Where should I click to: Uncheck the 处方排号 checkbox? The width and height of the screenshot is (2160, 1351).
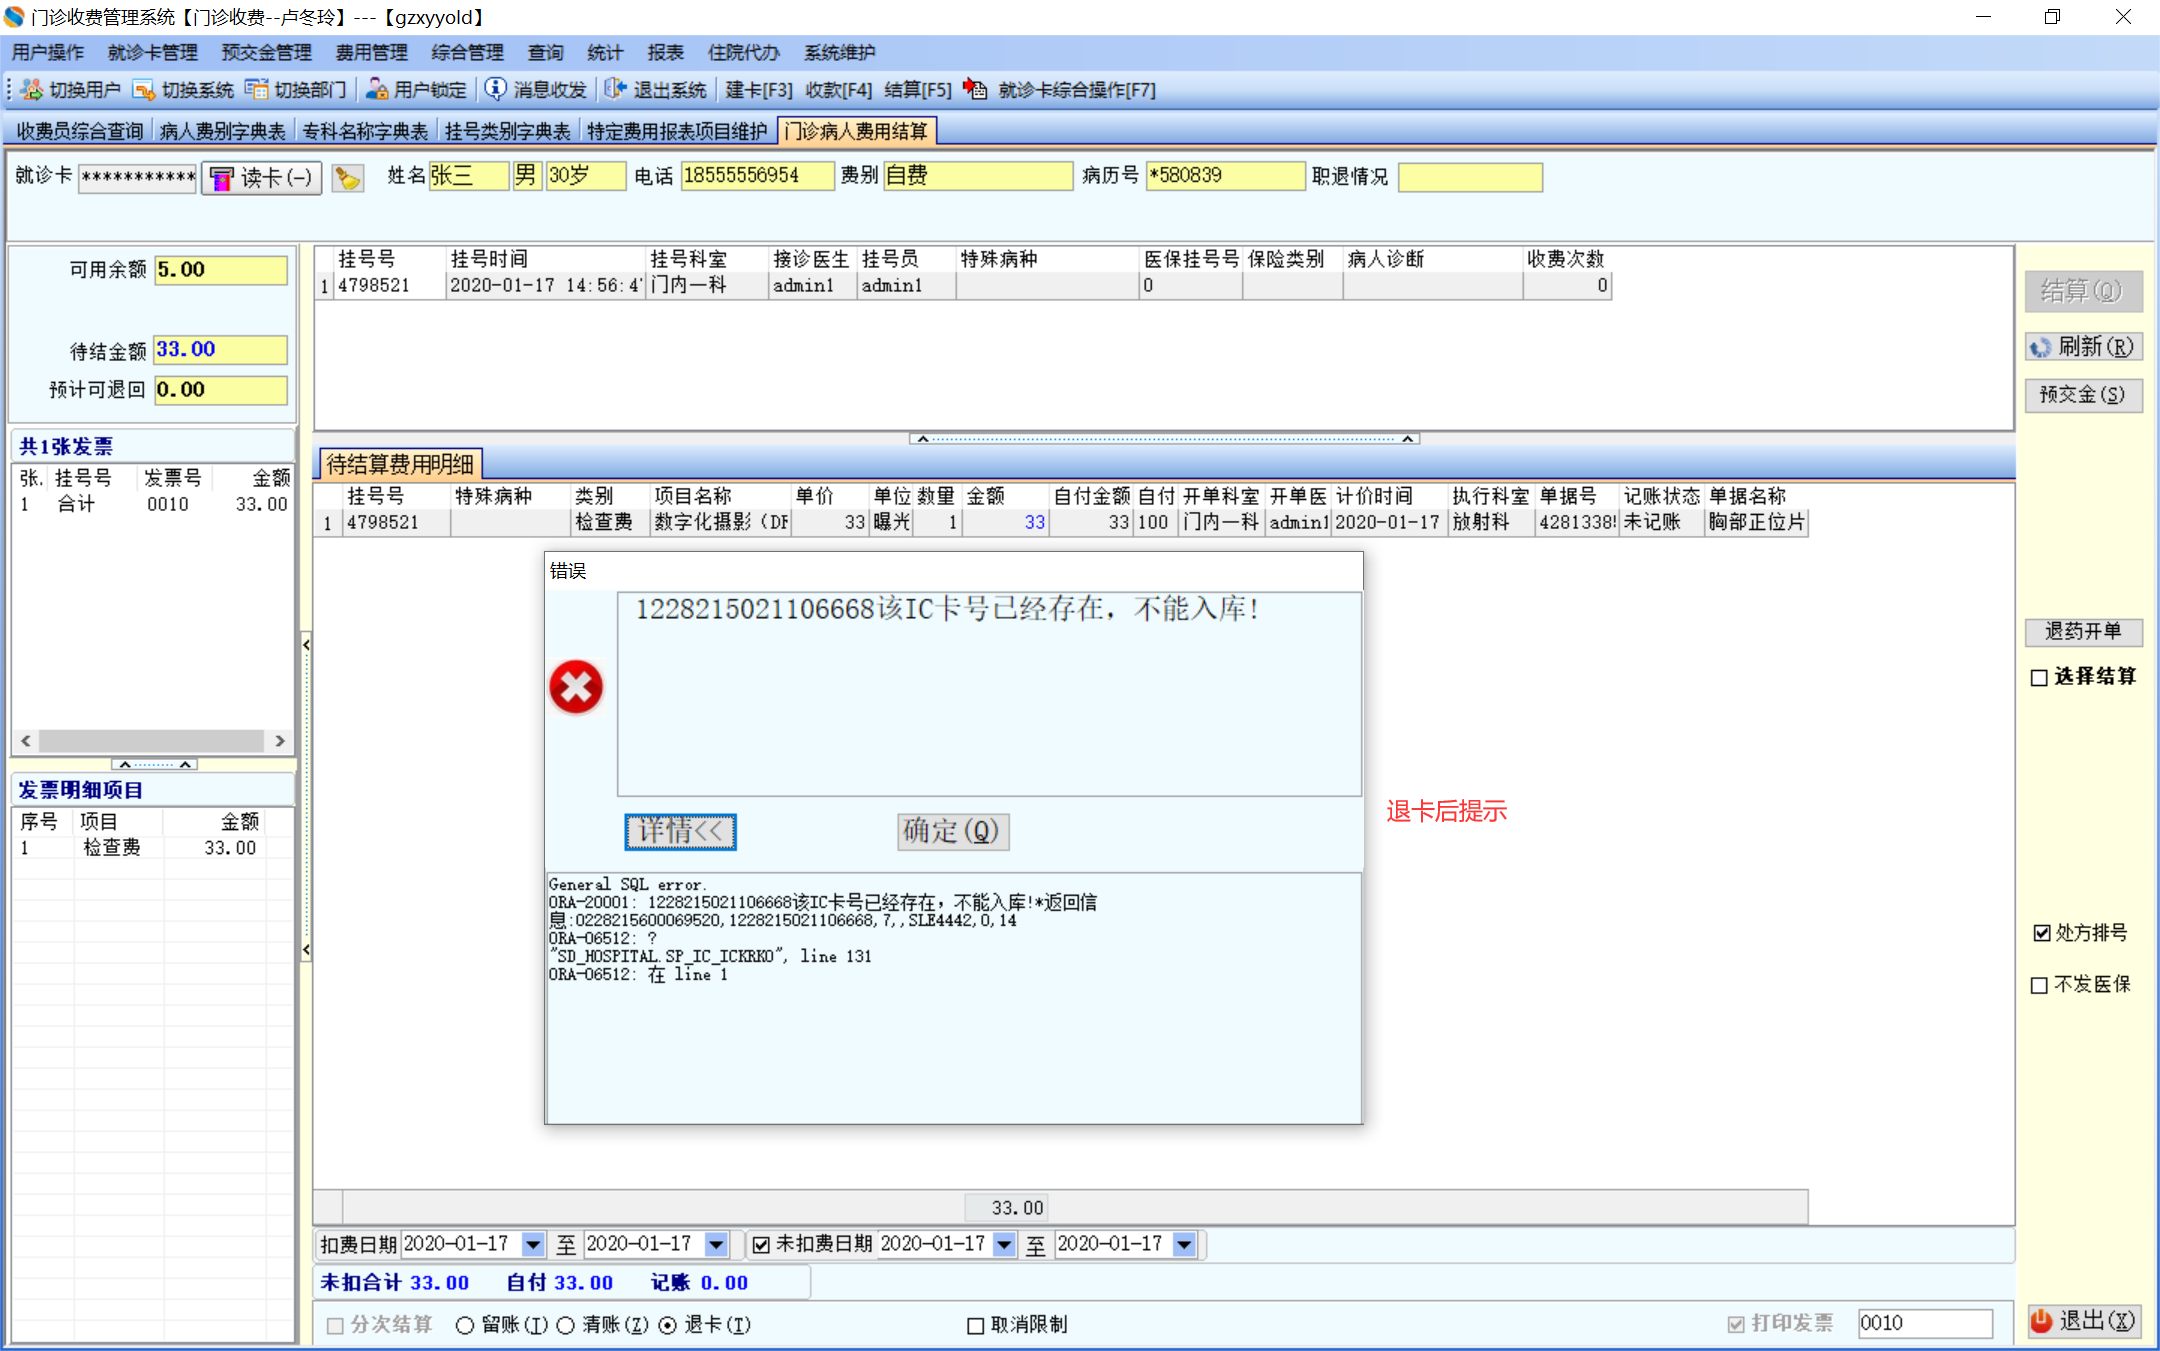(x=2042, y=933)
